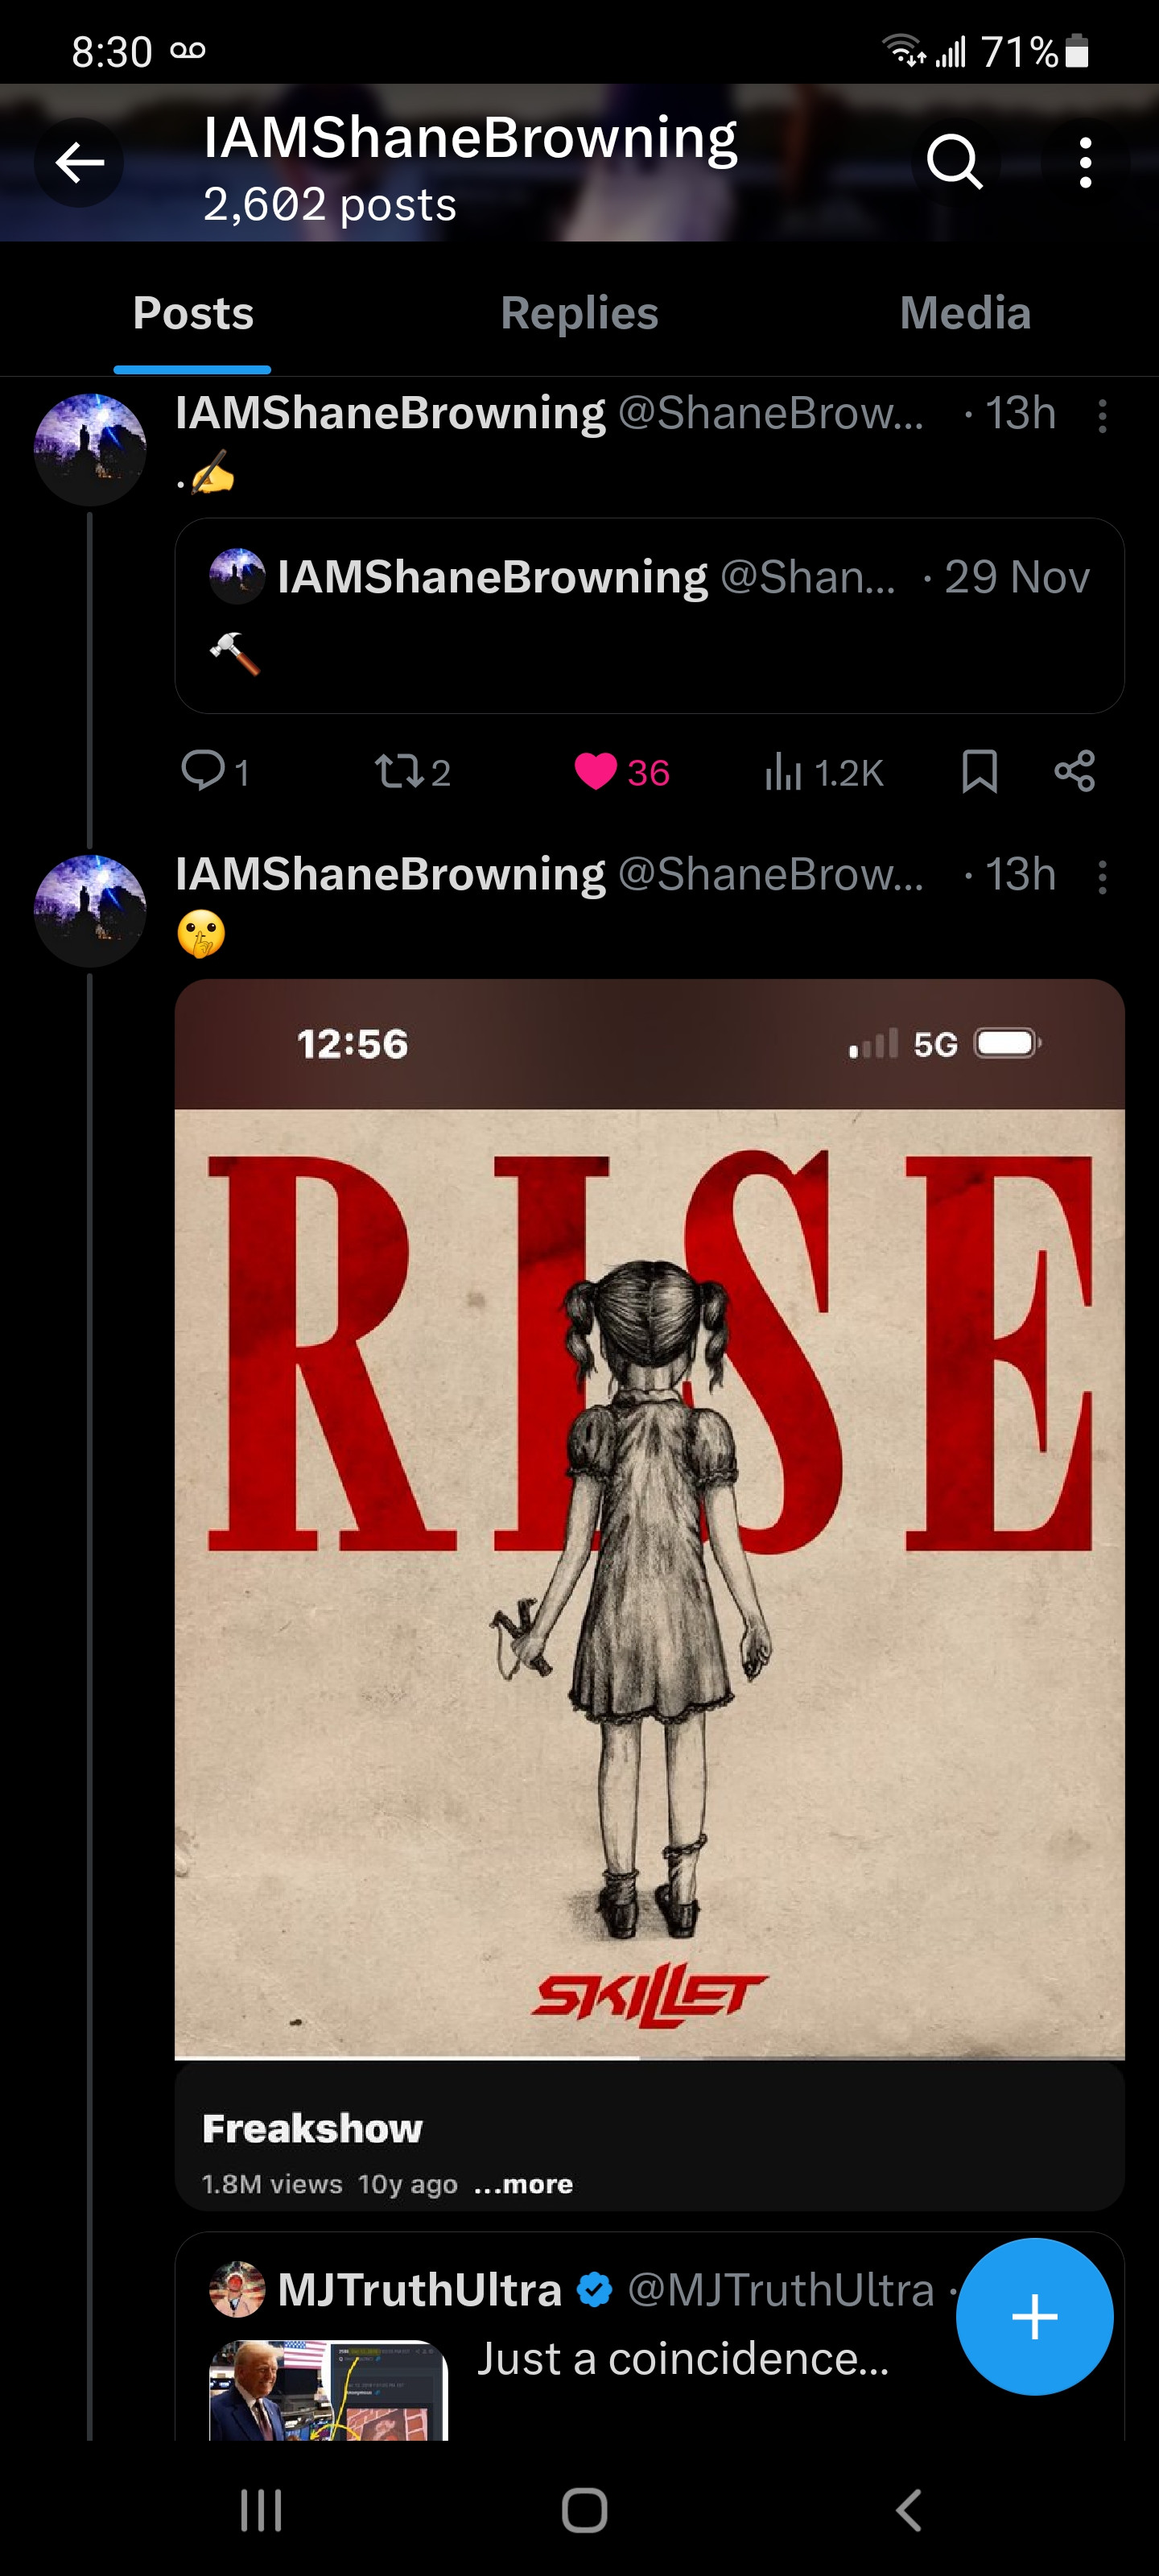Open search on the profile
The image size is (1159, 2576).
pyautogui.click(x=954, y=162)
